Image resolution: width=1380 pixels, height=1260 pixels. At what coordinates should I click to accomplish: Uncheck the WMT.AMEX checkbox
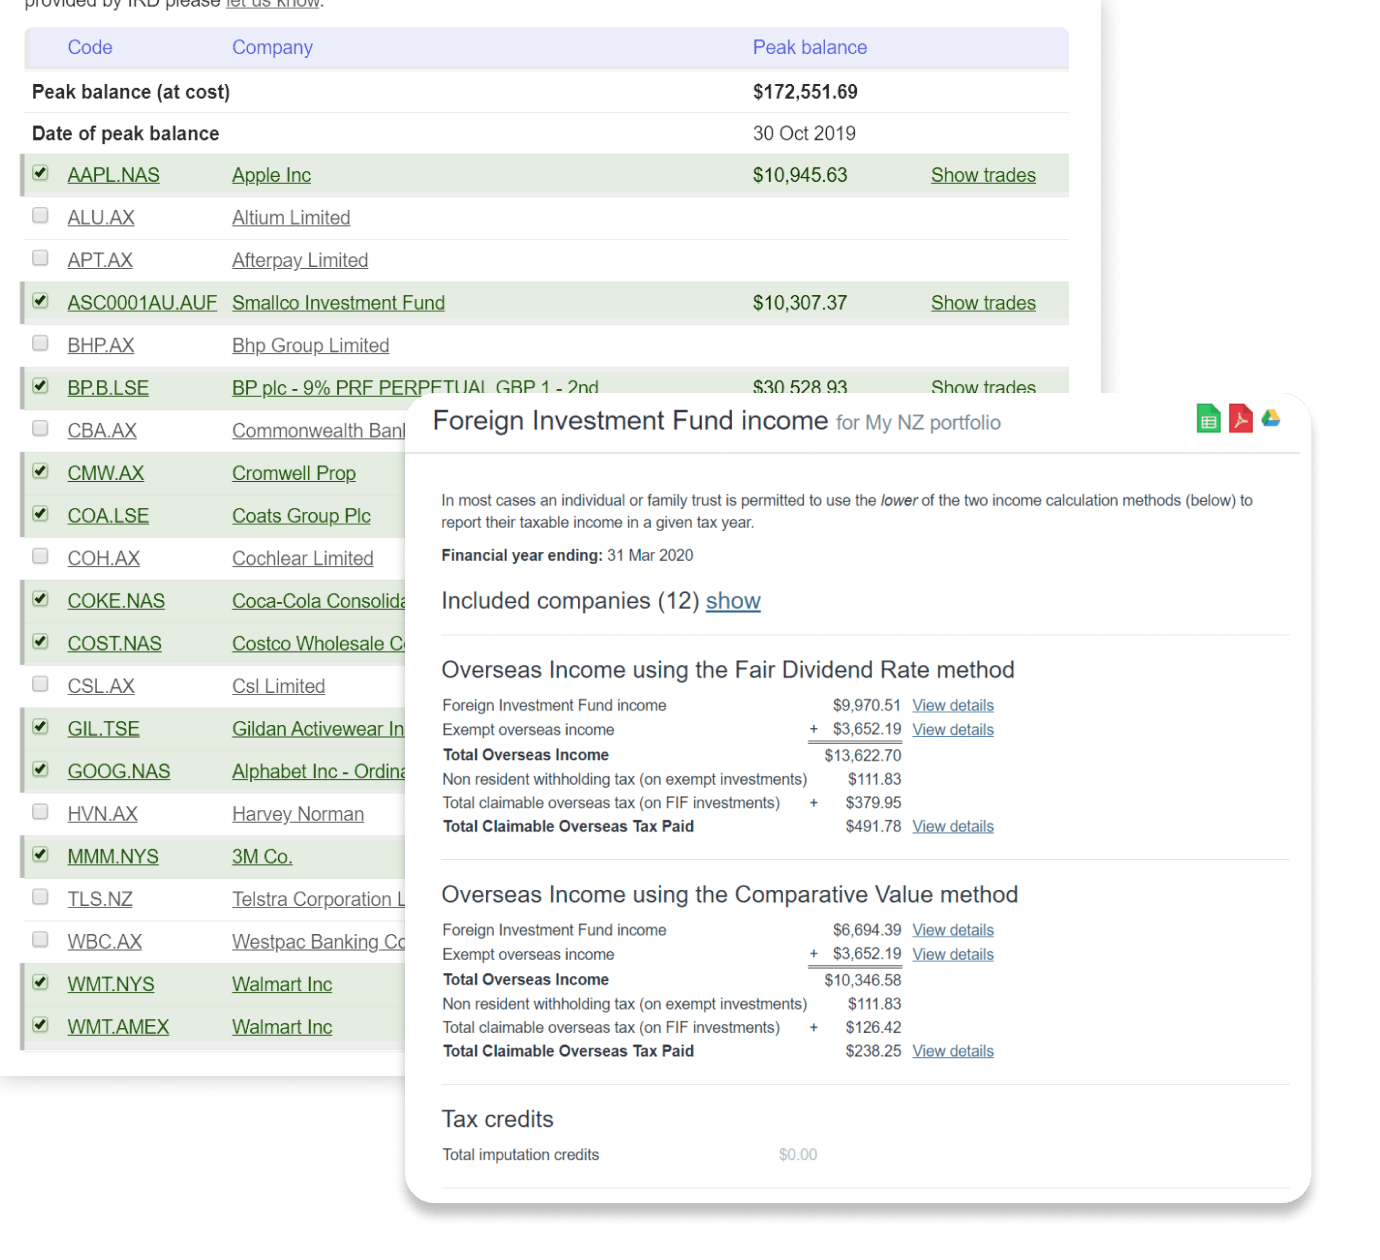[x=40, y=1025]
